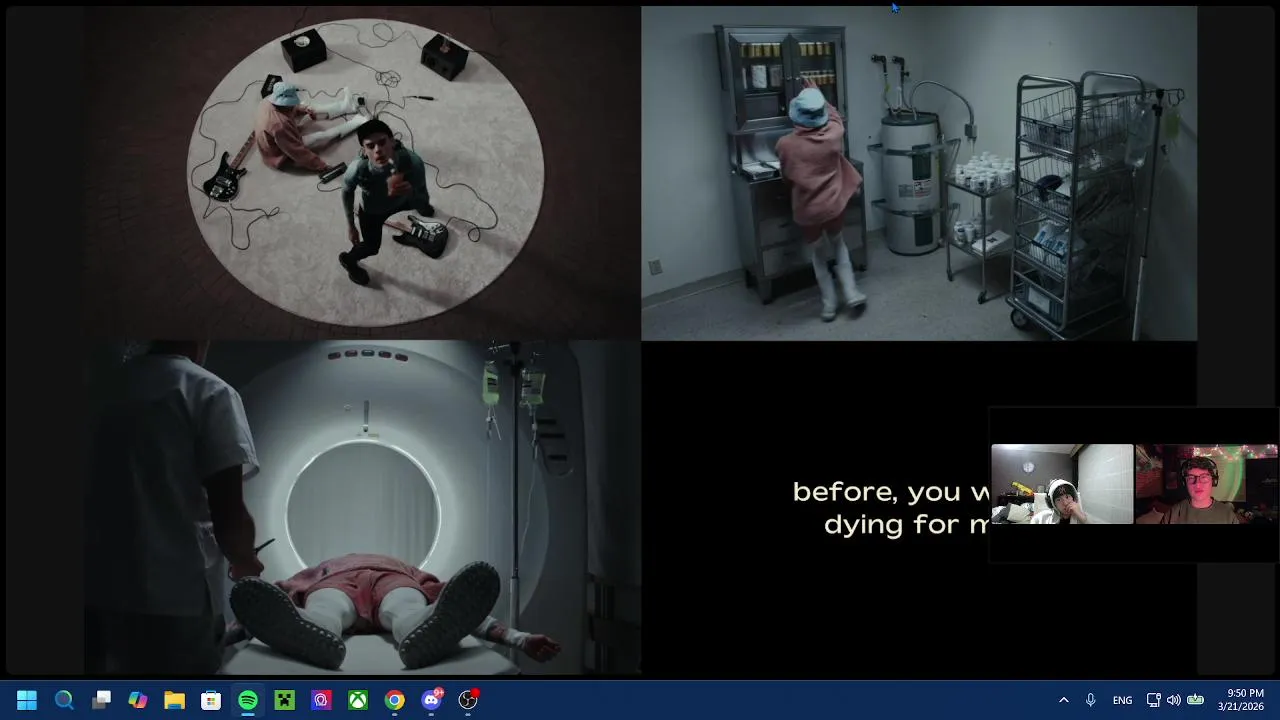Open the Microsoft Store taskbar icon

211,700
